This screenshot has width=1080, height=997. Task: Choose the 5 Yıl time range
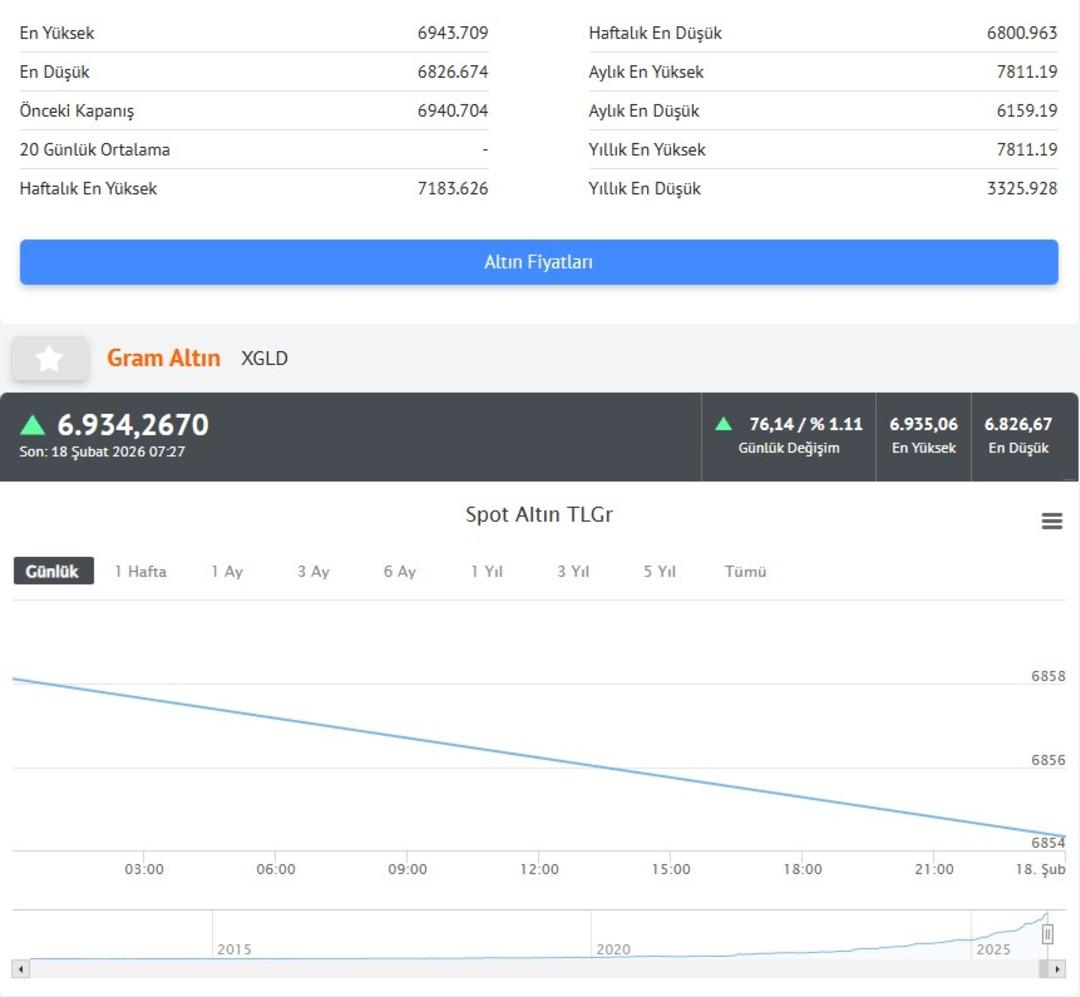coord(660,572)
